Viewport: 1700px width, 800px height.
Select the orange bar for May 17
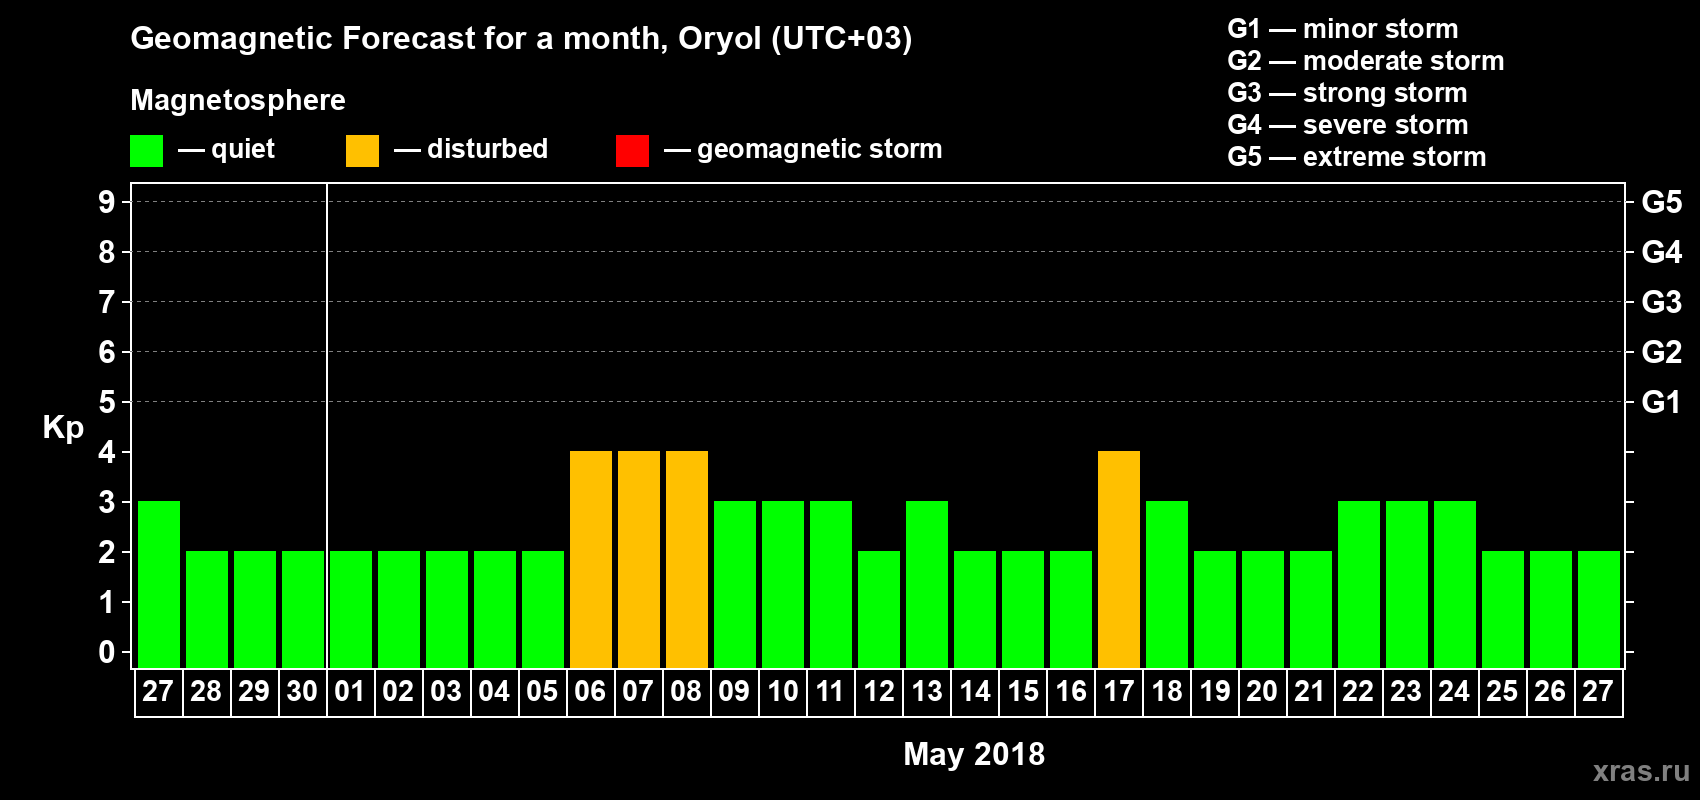tap(1119, 559)
